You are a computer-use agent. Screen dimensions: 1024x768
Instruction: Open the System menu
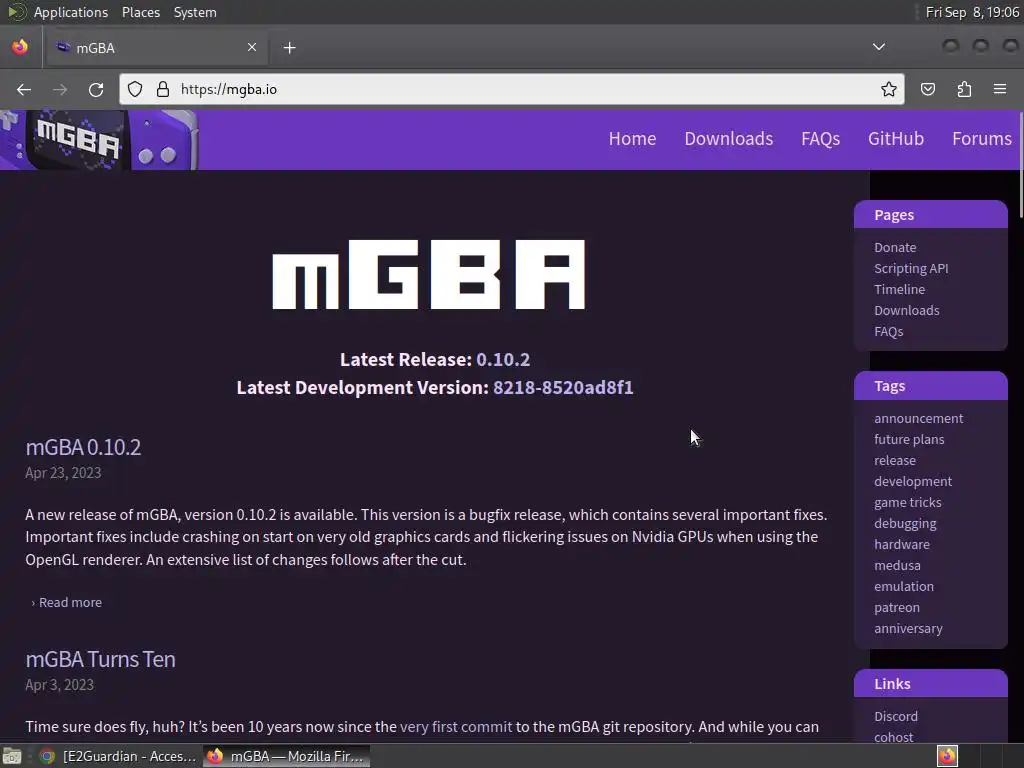(195, 12)
